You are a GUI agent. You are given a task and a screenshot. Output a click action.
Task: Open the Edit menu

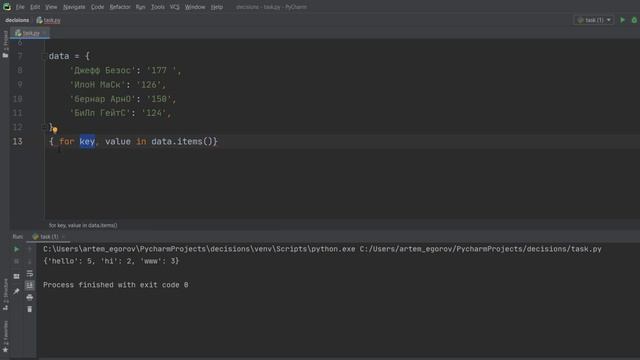[35, 7]
